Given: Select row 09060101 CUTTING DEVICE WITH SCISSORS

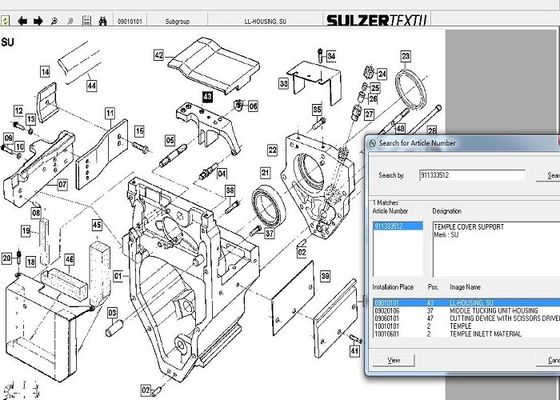Looking at the screenshot, I should coord(466,319).
